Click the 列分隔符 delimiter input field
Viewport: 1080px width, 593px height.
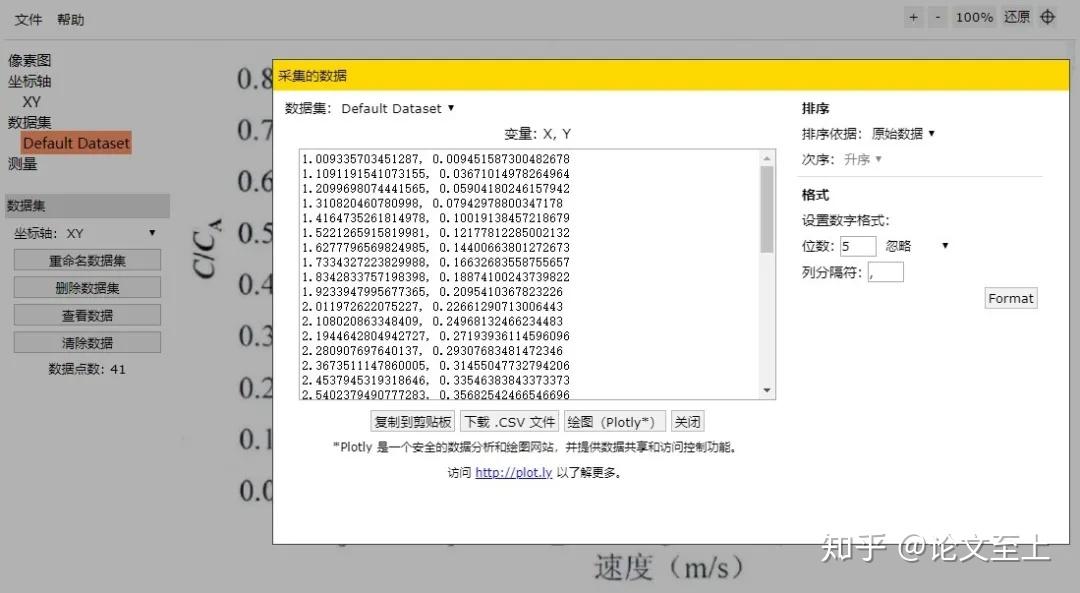pos(885,271)
